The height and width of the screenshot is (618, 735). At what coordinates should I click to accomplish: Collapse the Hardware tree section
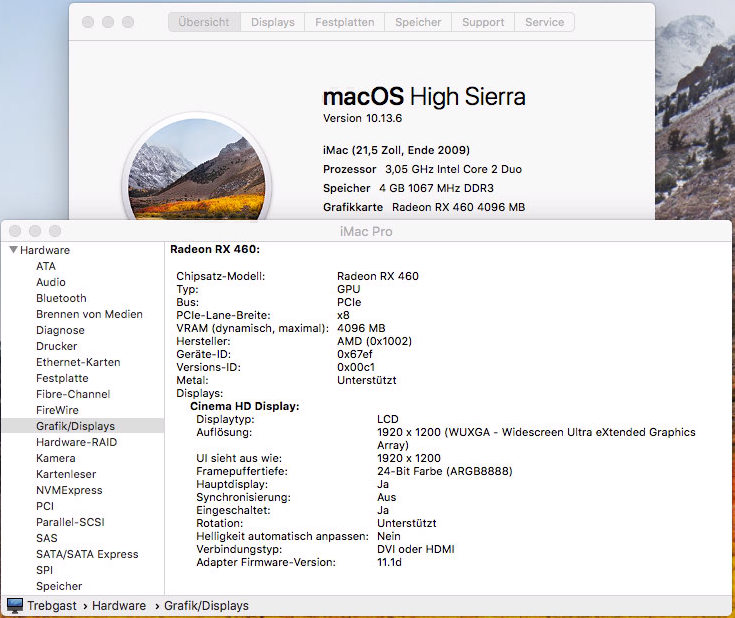pos(14,250)
